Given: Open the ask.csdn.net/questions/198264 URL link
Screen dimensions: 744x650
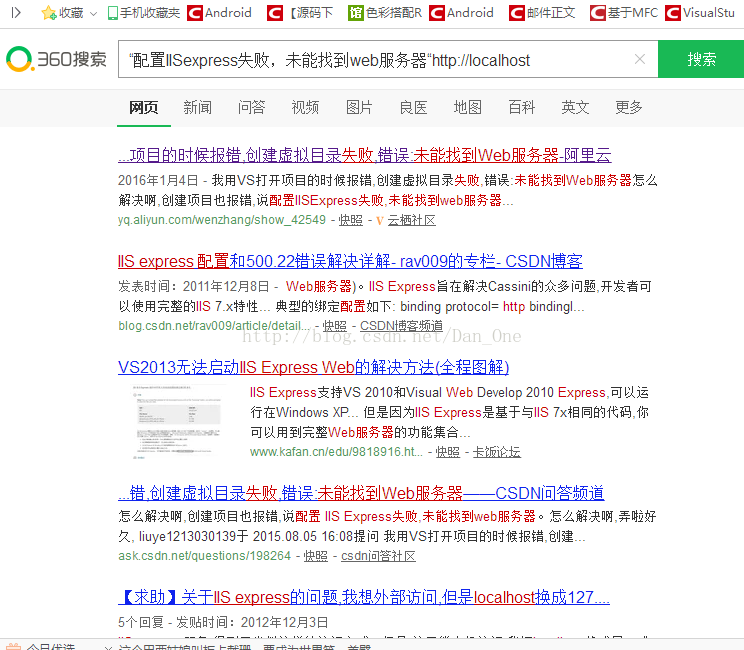Looking at the screenshot, I should (x=205, y=556).
